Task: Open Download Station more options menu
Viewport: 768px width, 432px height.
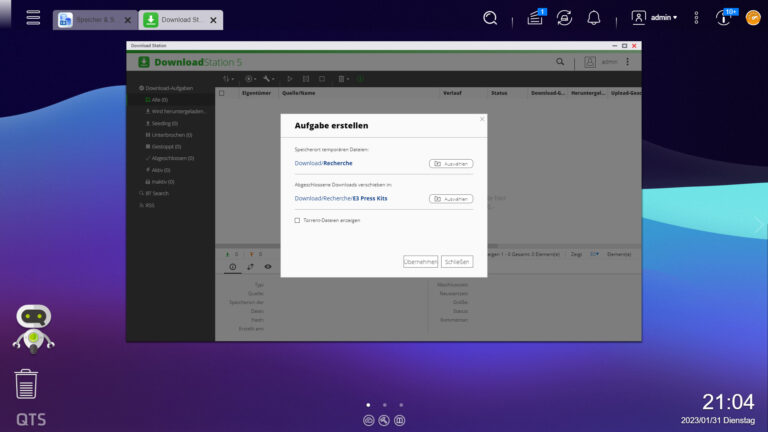Action: 627,62
